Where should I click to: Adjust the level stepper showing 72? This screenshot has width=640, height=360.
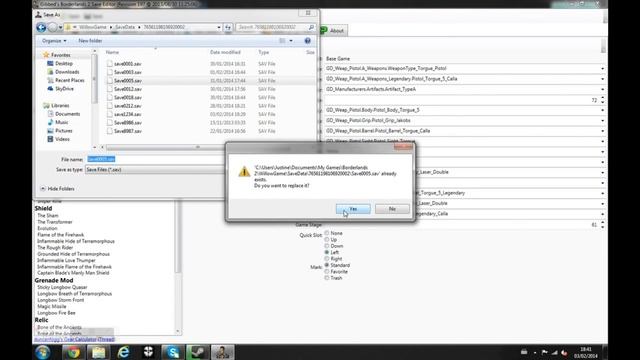602,100
